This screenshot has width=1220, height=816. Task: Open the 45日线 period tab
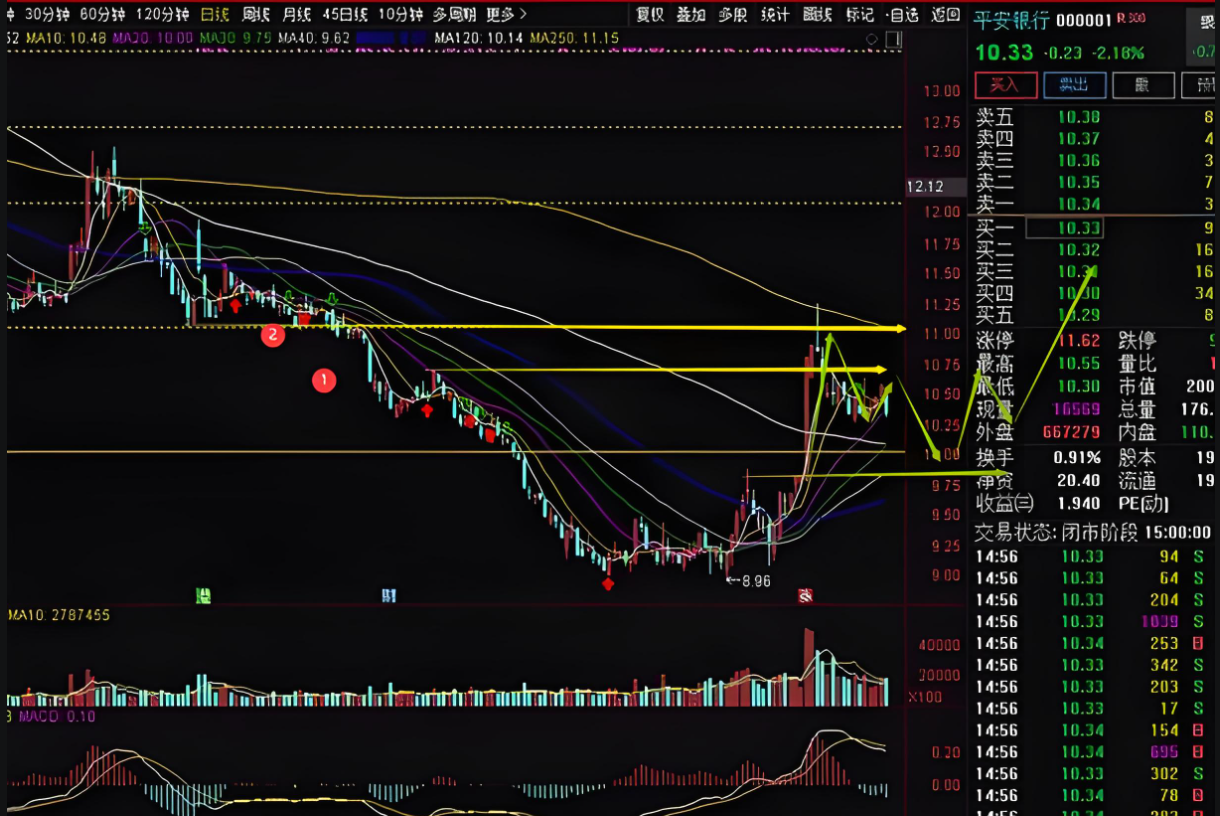[x=345, y=14]
